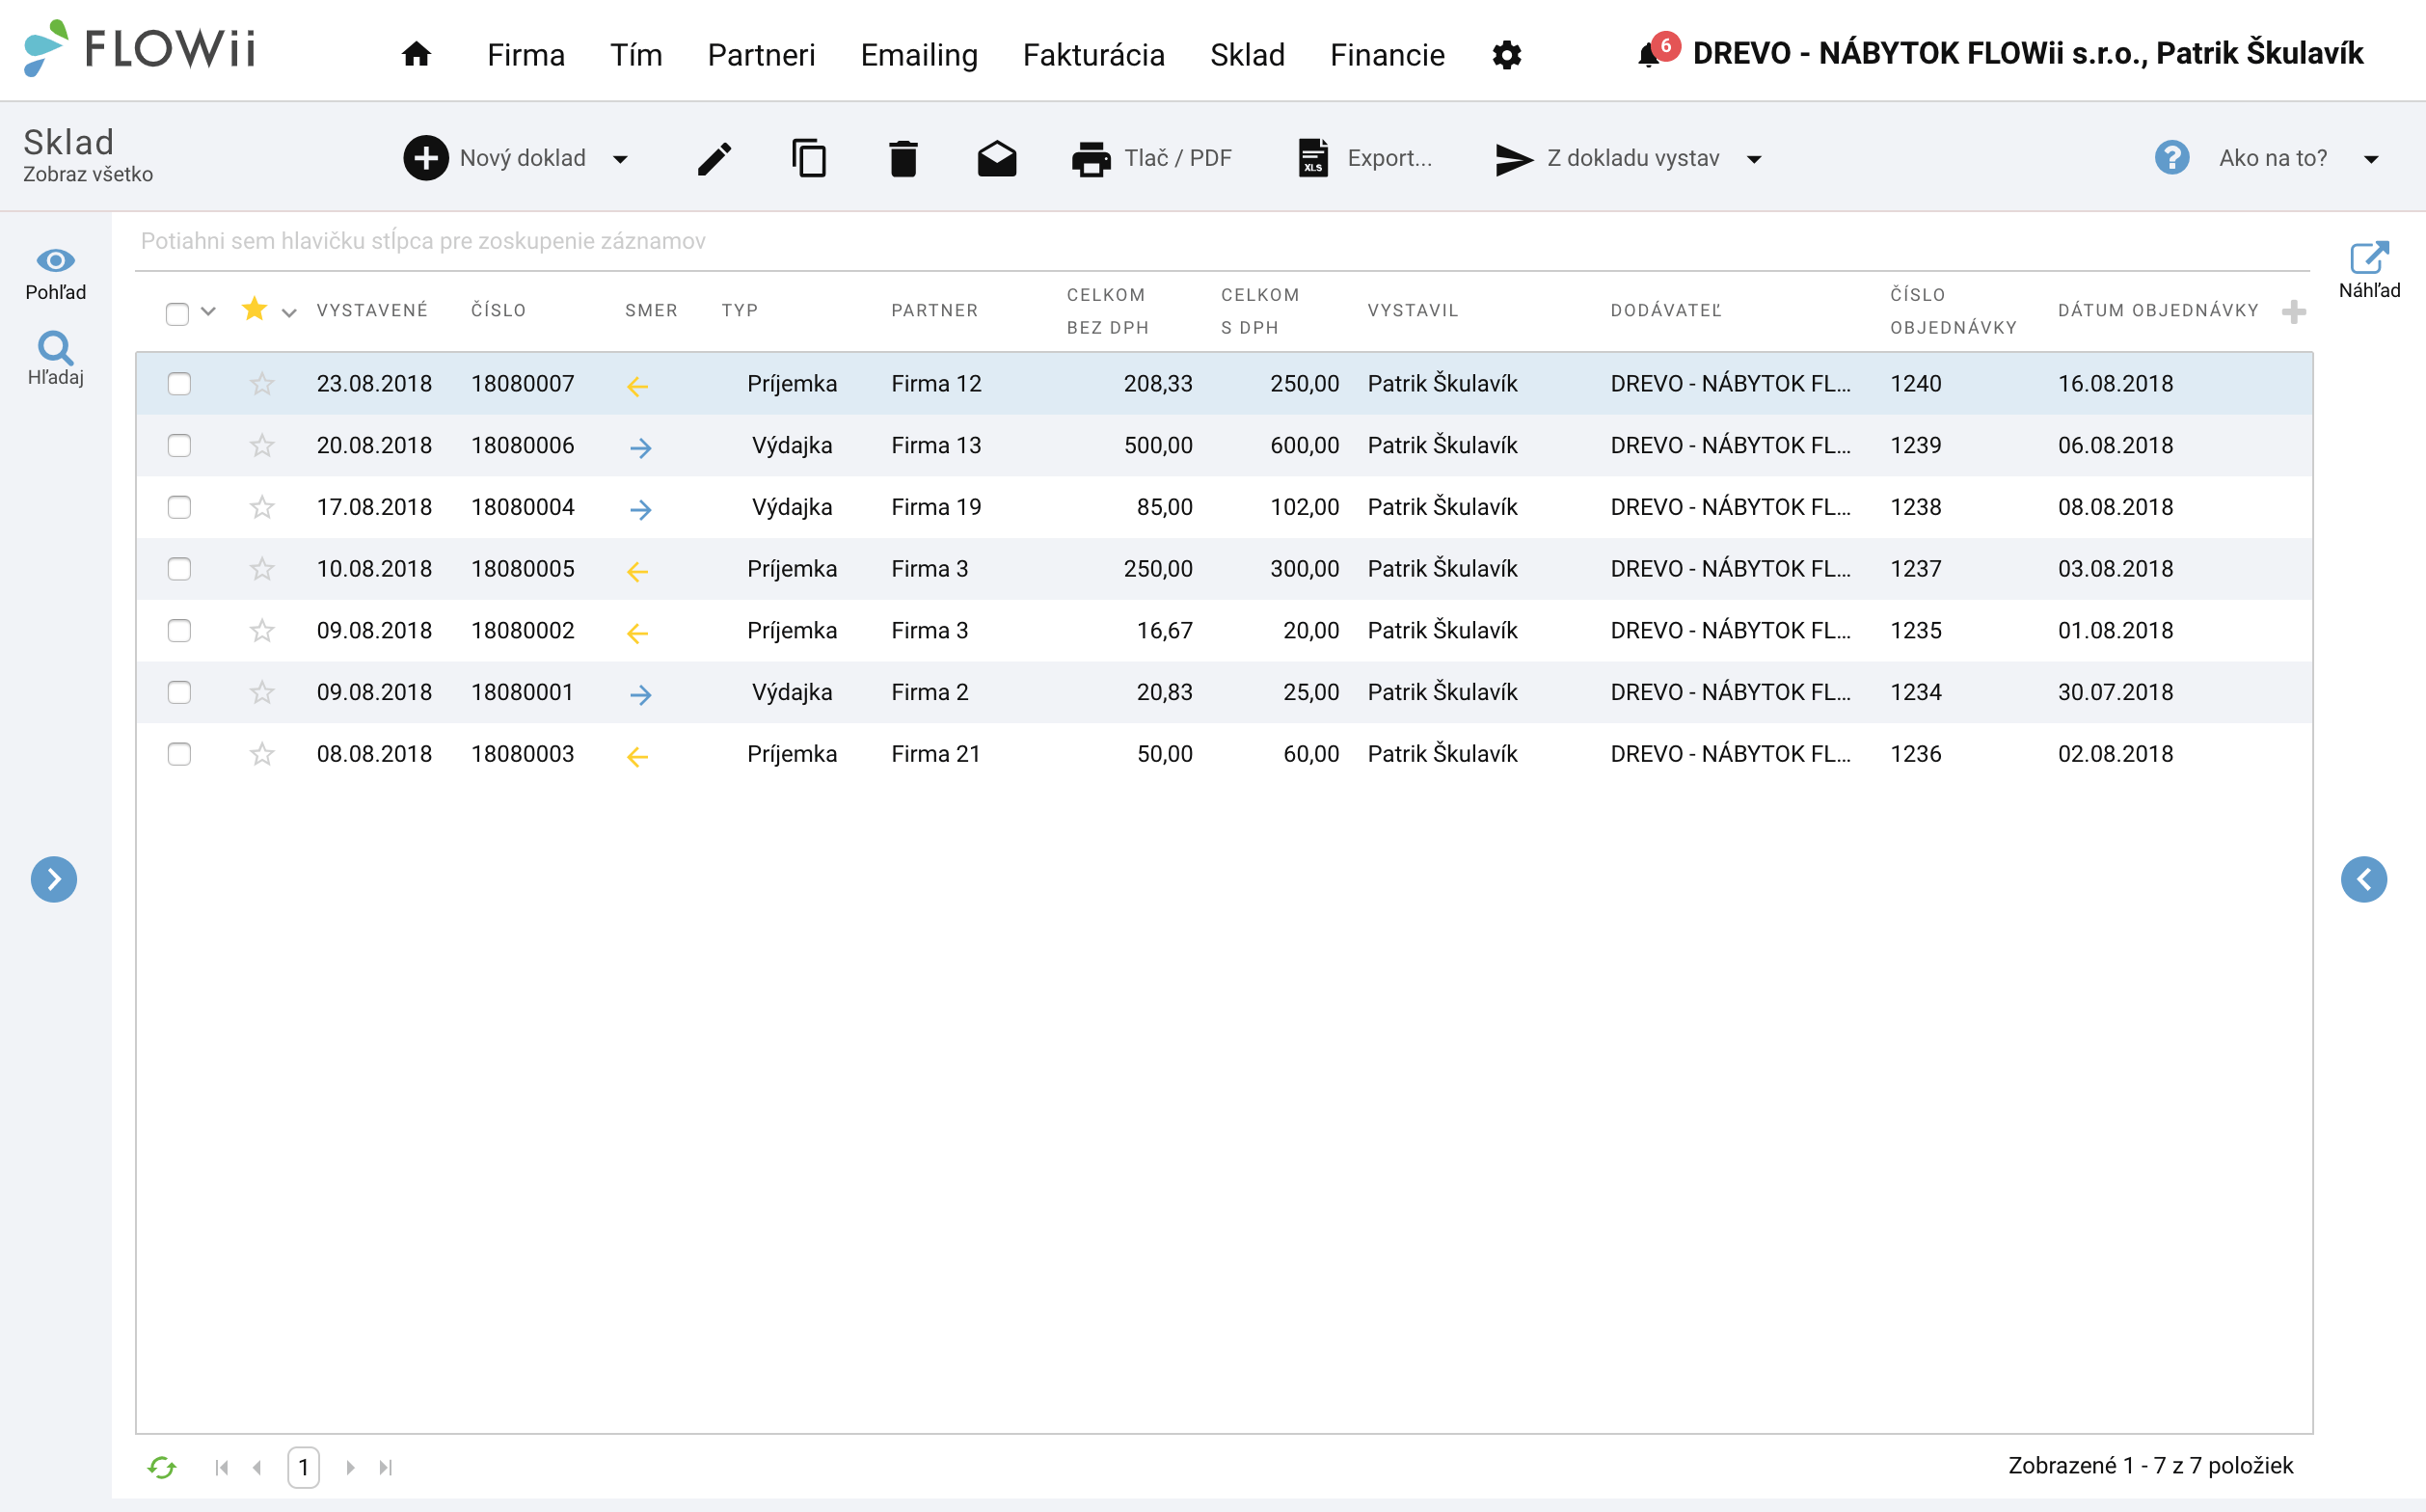Open the Z dokladu vystav dropdown arrow
Screen dimensions: 2426x1512
pos(1754,159)
